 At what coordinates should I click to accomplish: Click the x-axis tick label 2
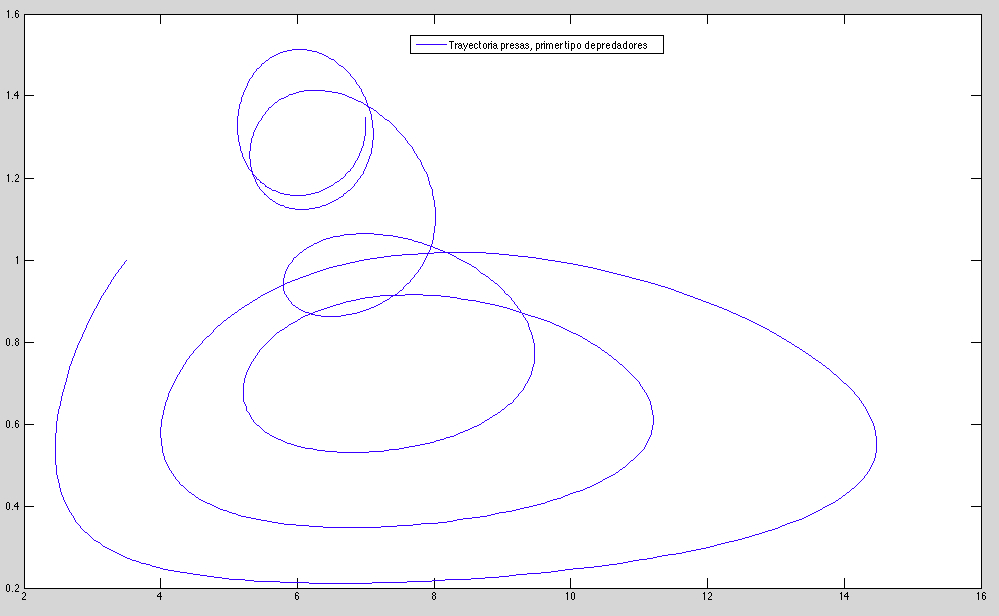point(23,600)
